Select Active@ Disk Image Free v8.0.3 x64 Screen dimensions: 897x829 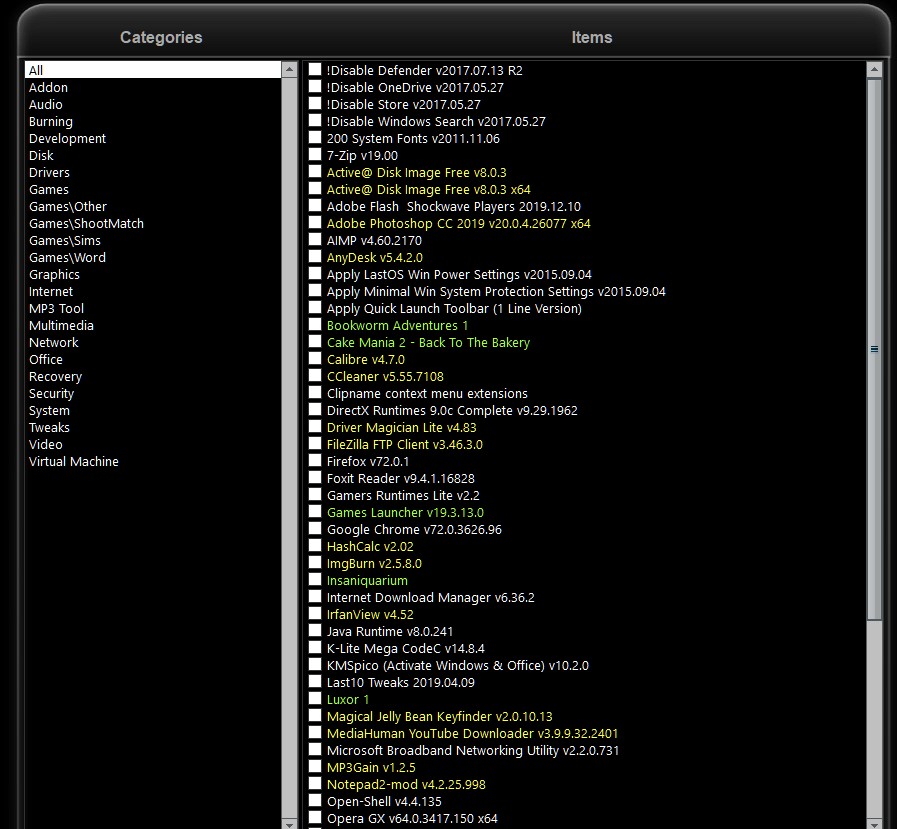pyautogui.click(x=428, y=189)
